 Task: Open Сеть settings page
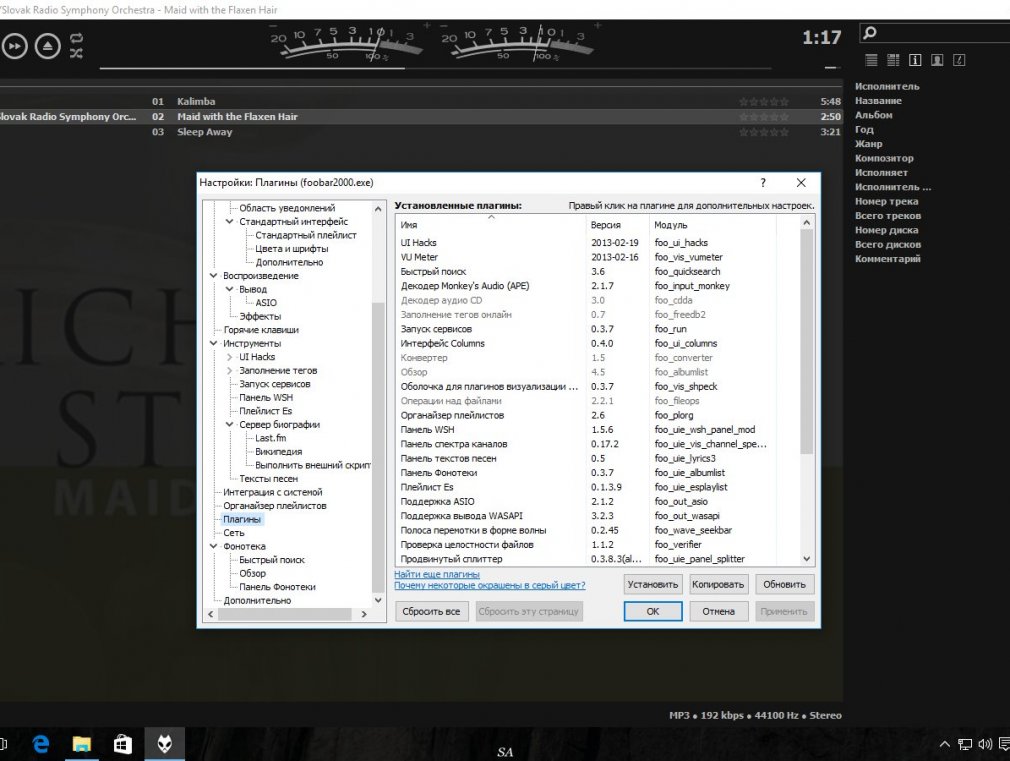pos(234,533)
